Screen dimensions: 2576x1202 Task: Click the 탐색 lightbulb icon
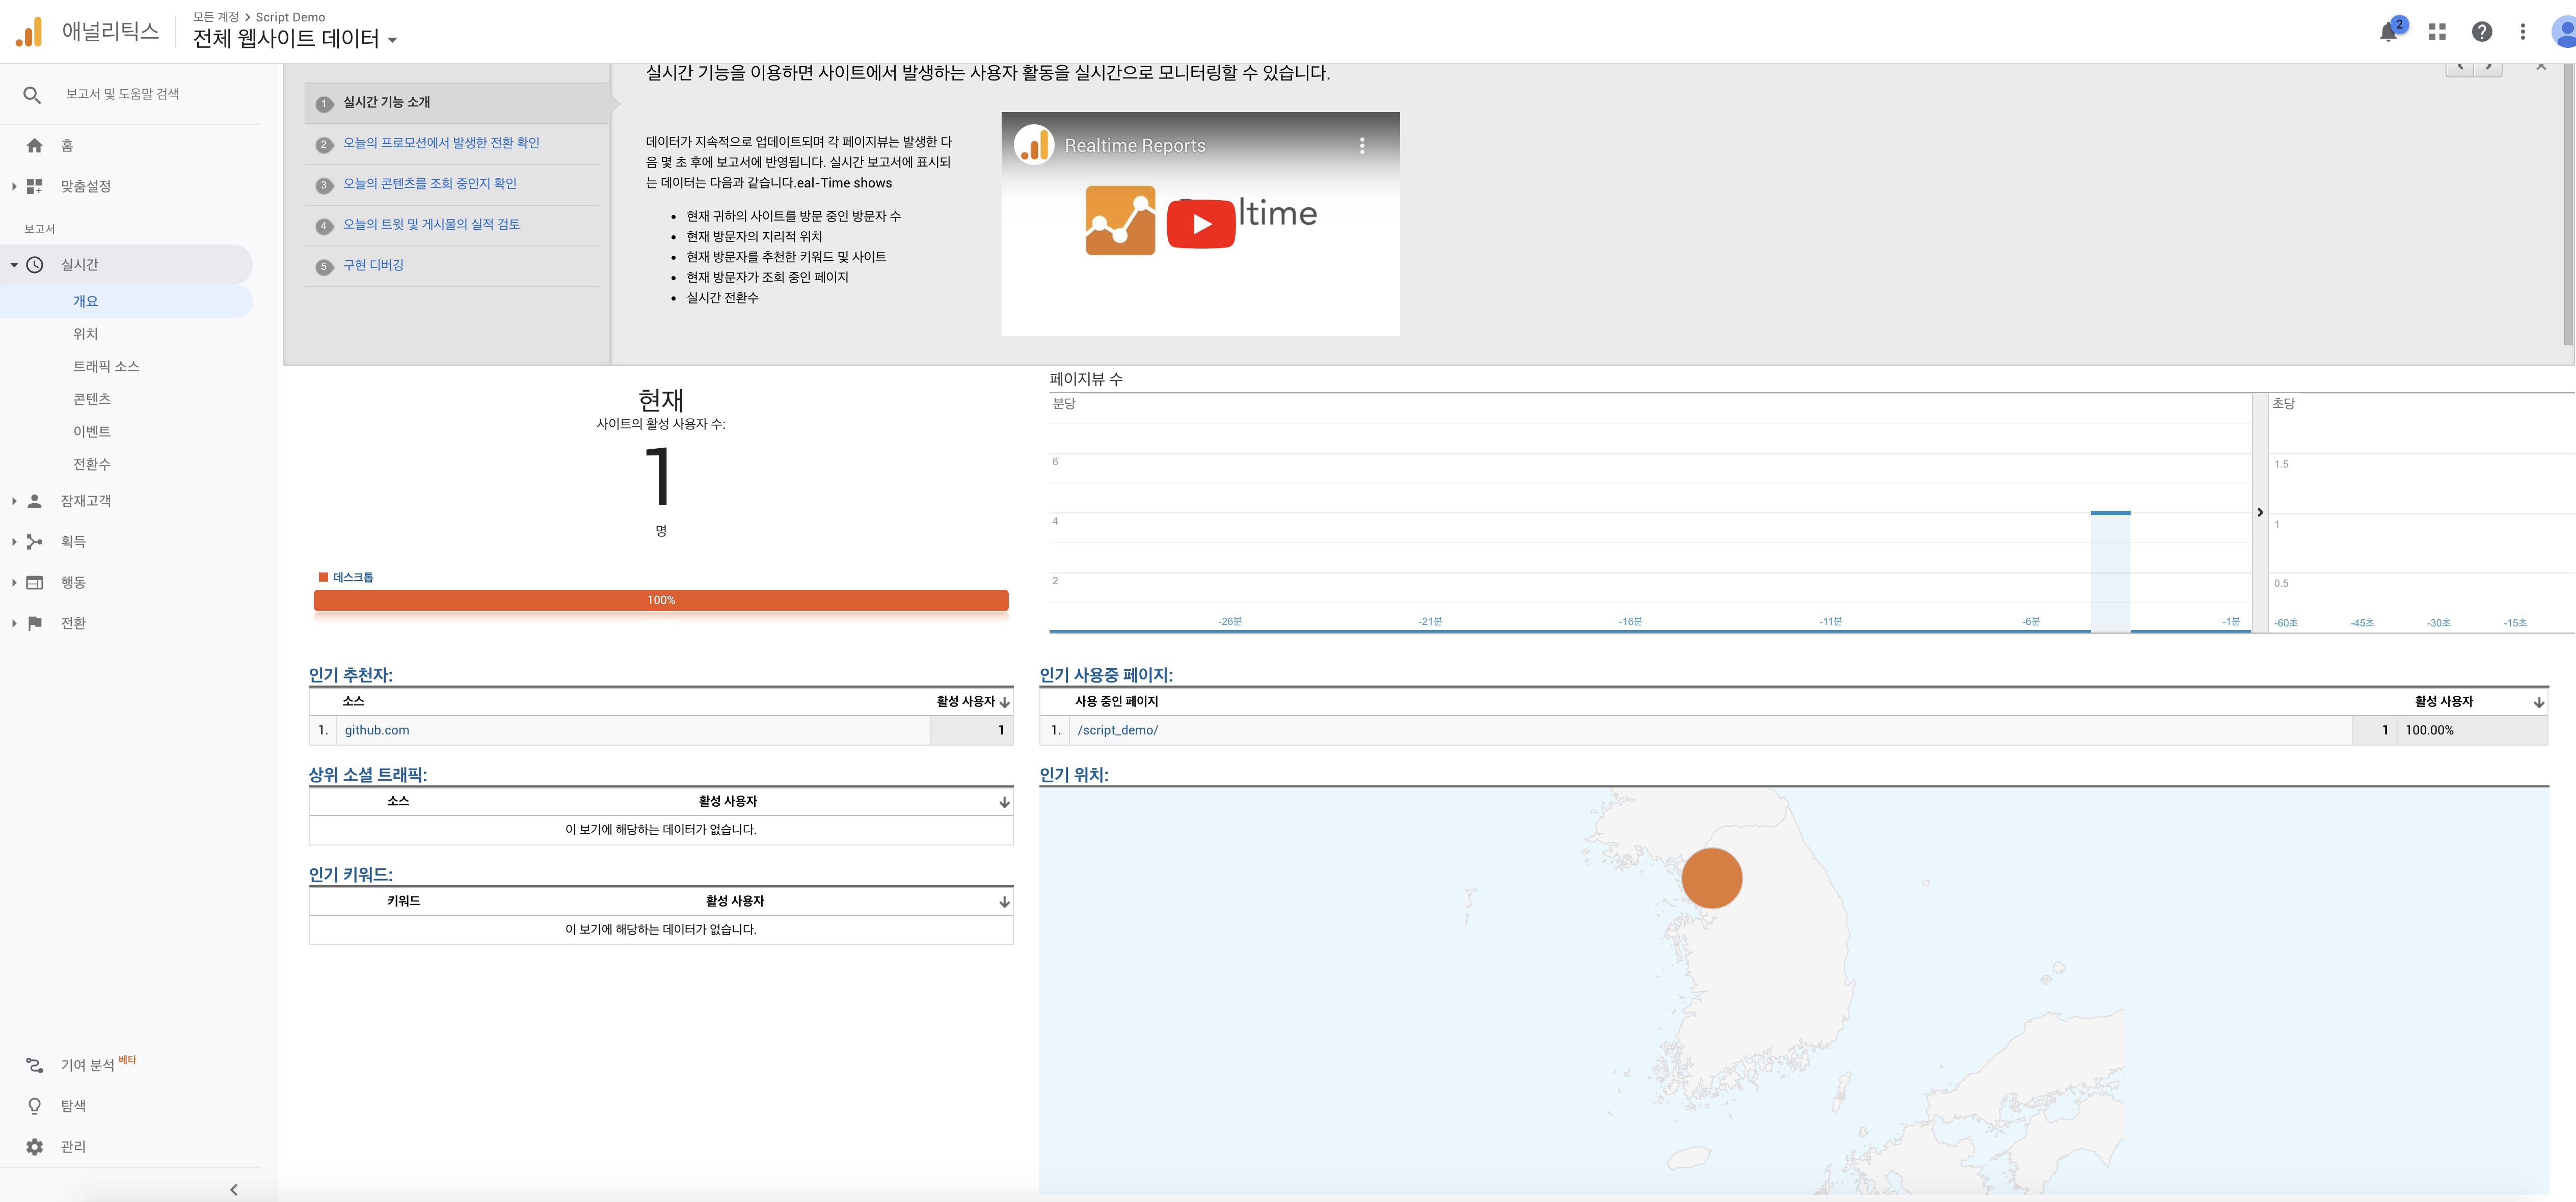pyautogui.click(x=35, y=1106)
